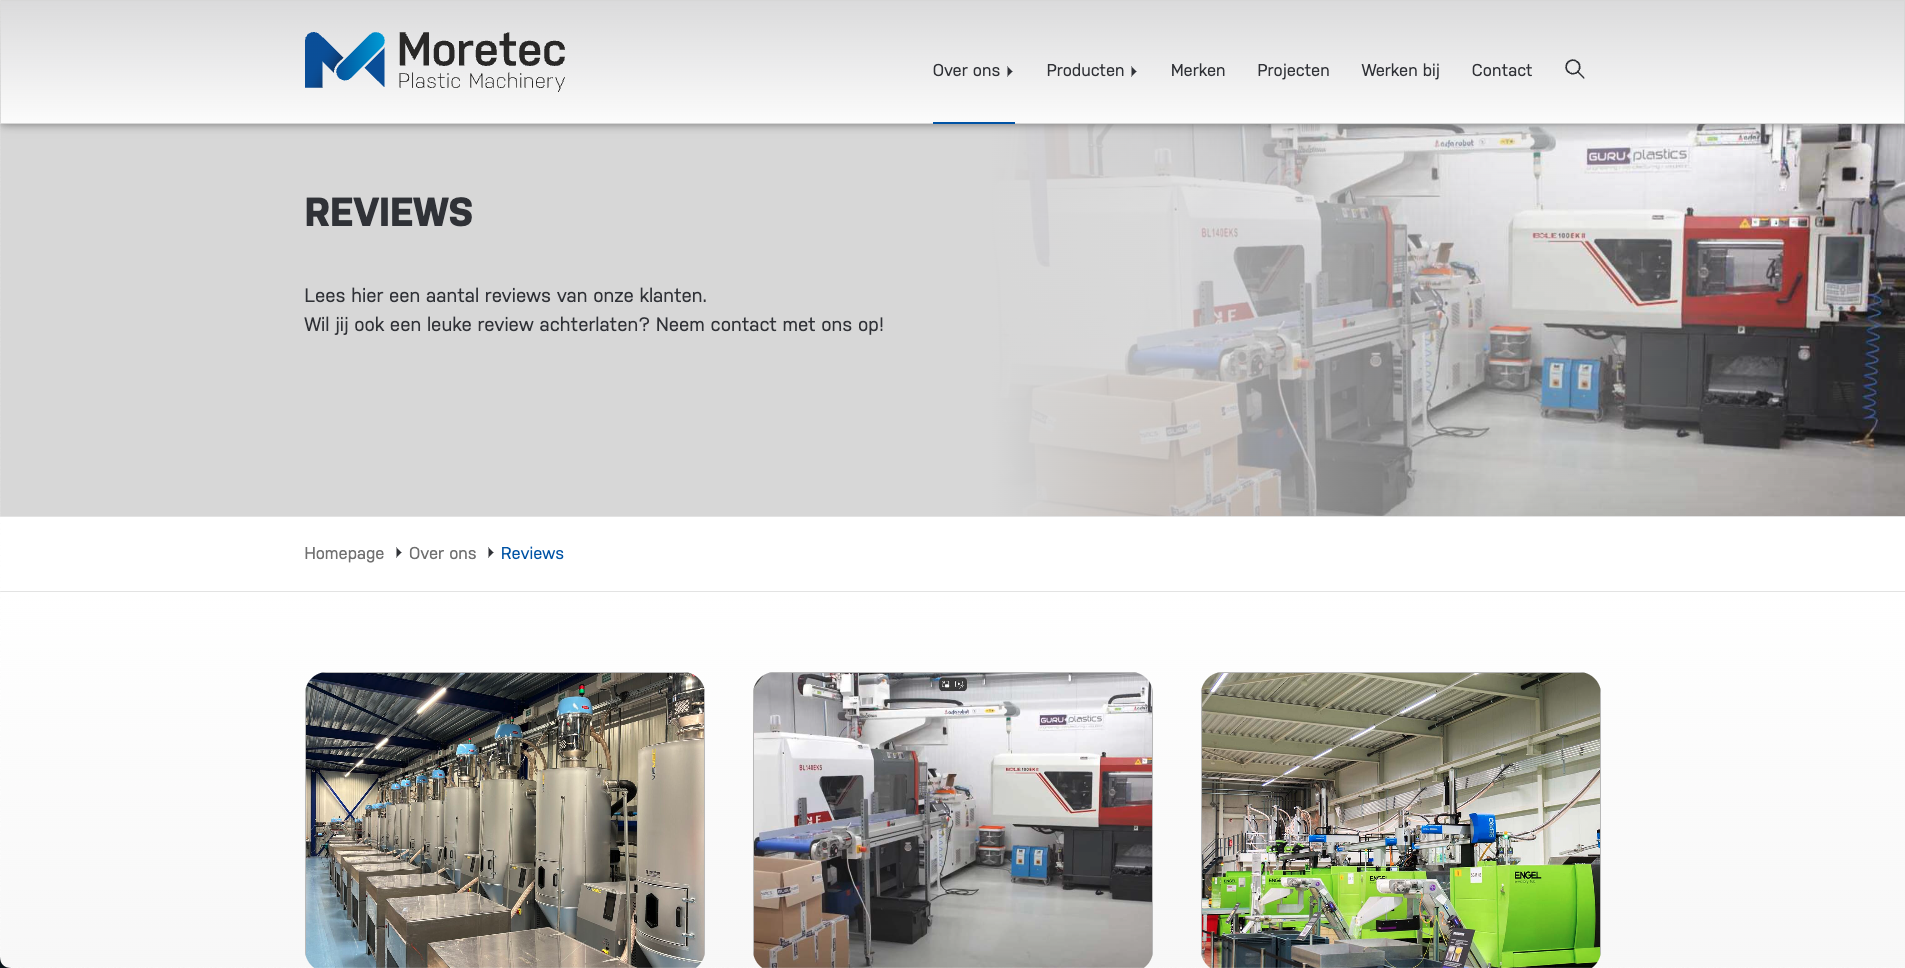Viewport: 1905px width, 968px height.
Task: Expand the Producten dropdown arrow
Action: [1134, 71]
